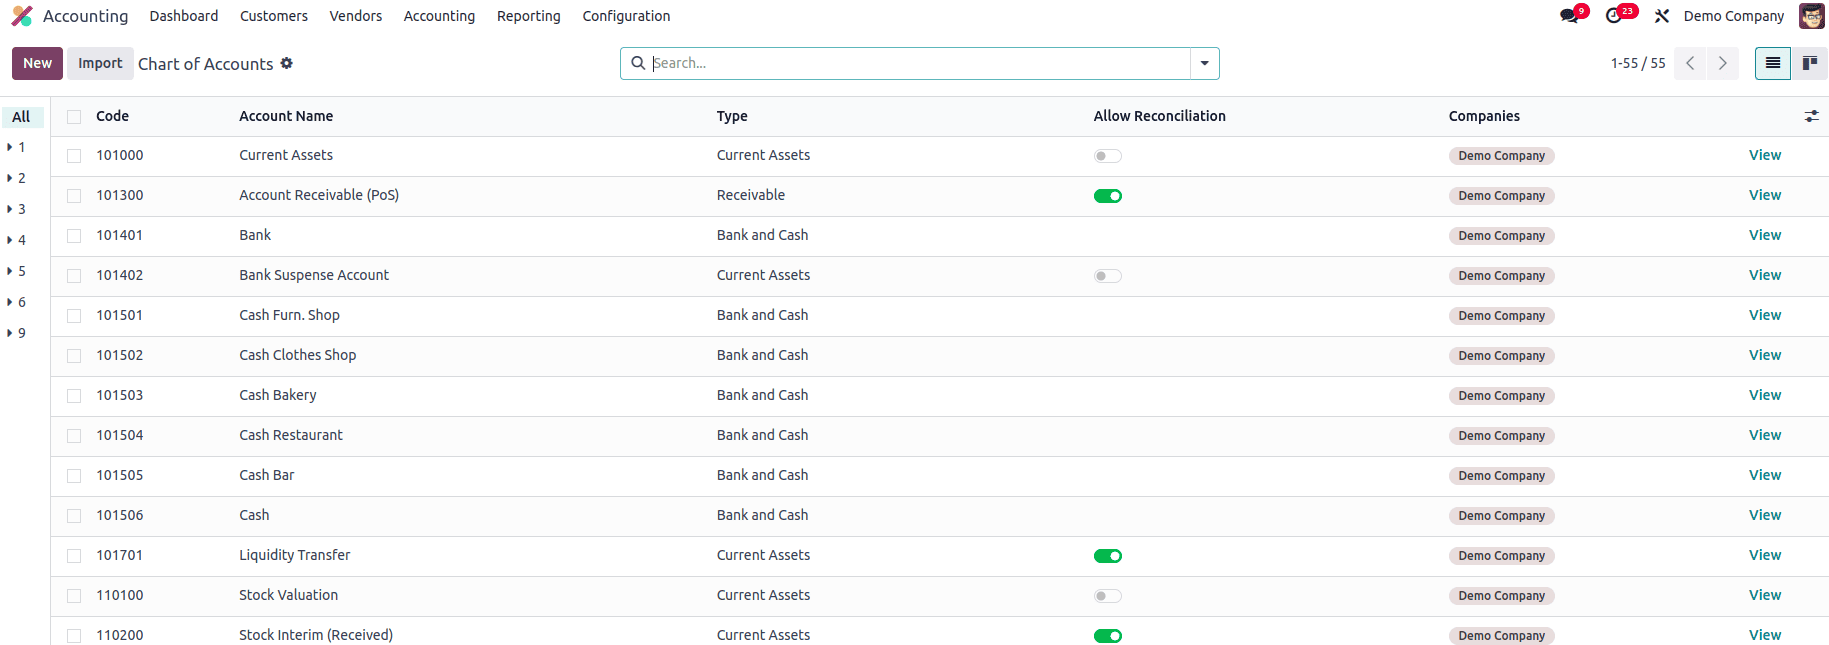The width and height of the screenshot is (1829, 645).
Task: Click the Cash Clothes Shop account name
Action: [x=298, y=355]
